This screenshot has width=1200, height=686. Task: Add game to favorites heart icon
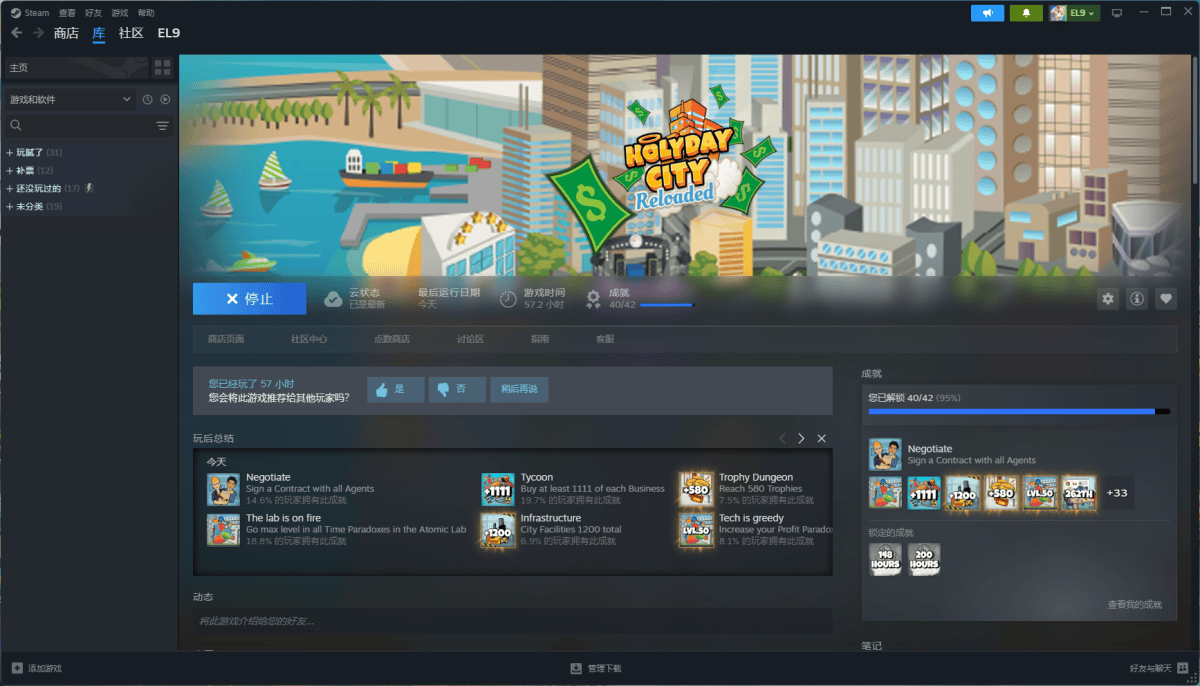pos(1165,299)
